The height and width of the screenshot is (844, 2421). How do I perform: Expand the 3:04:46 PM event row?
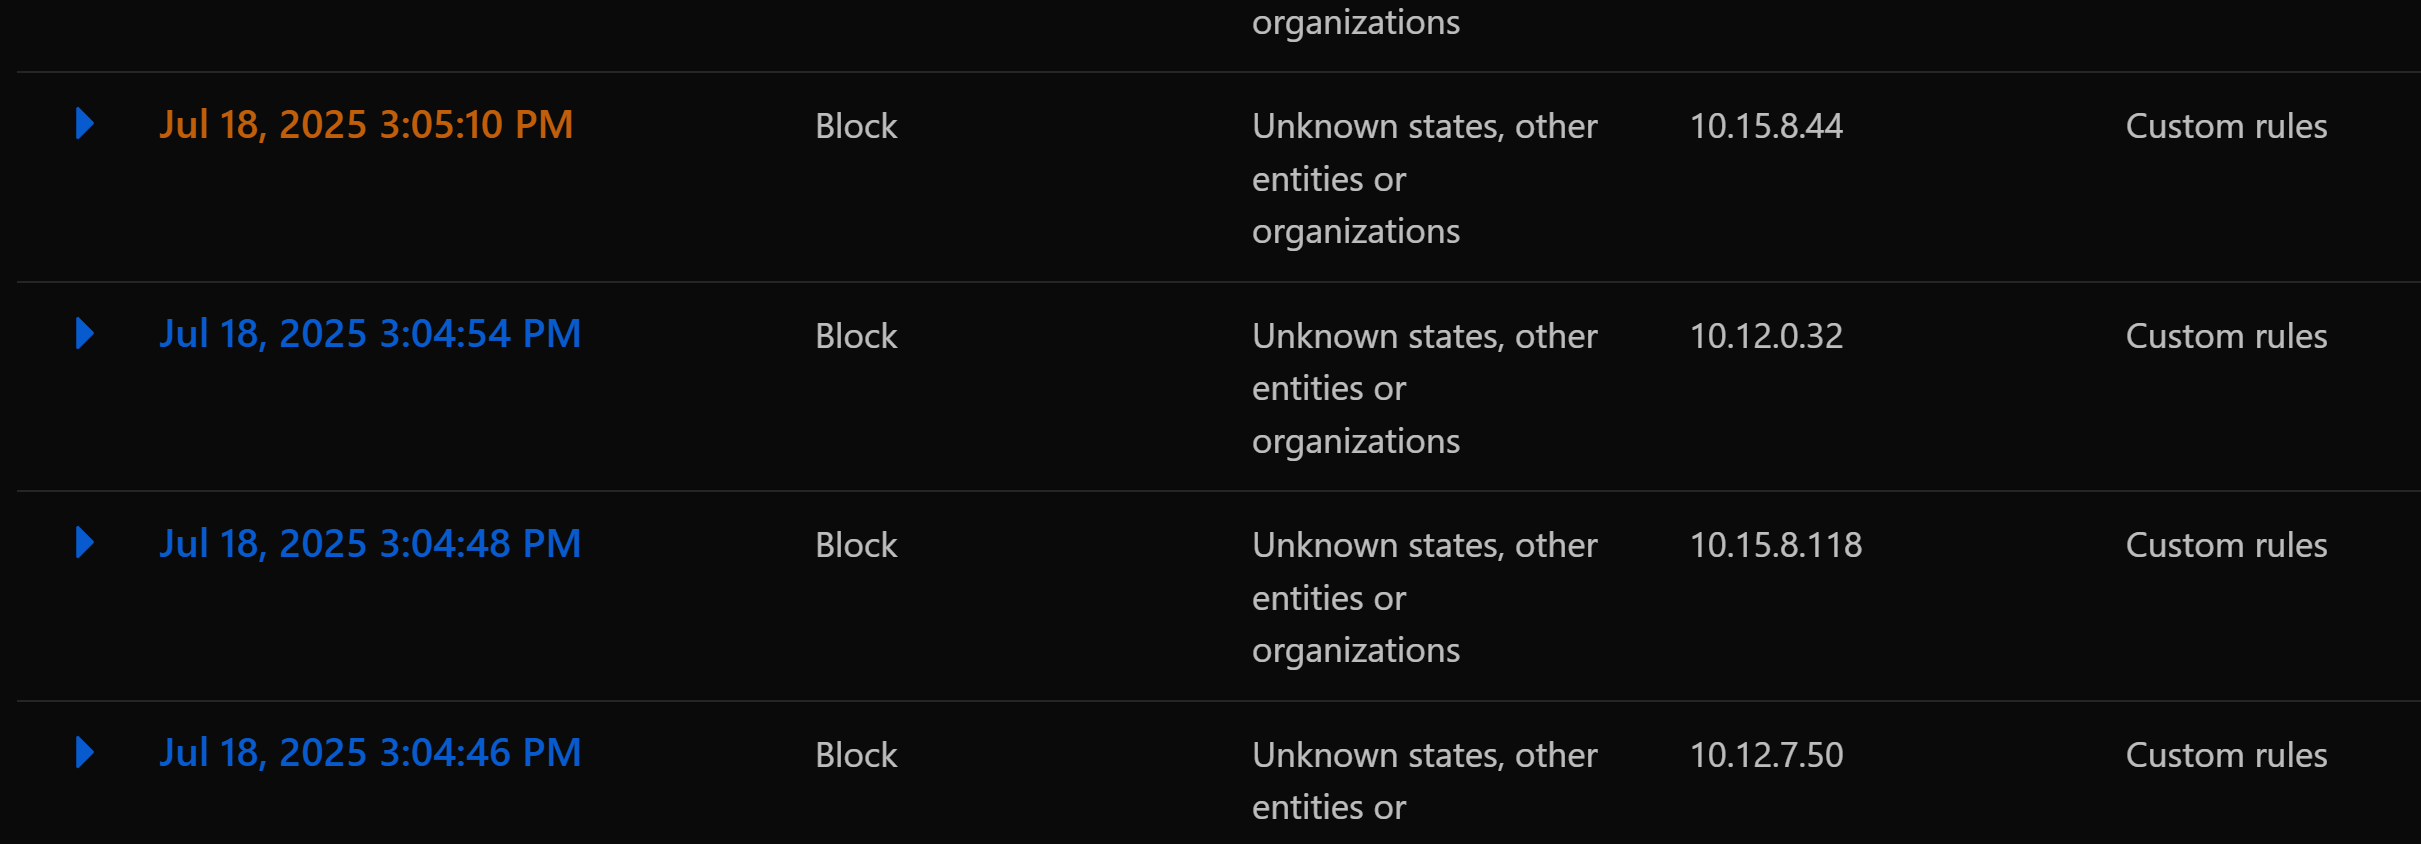click(85, 753)
